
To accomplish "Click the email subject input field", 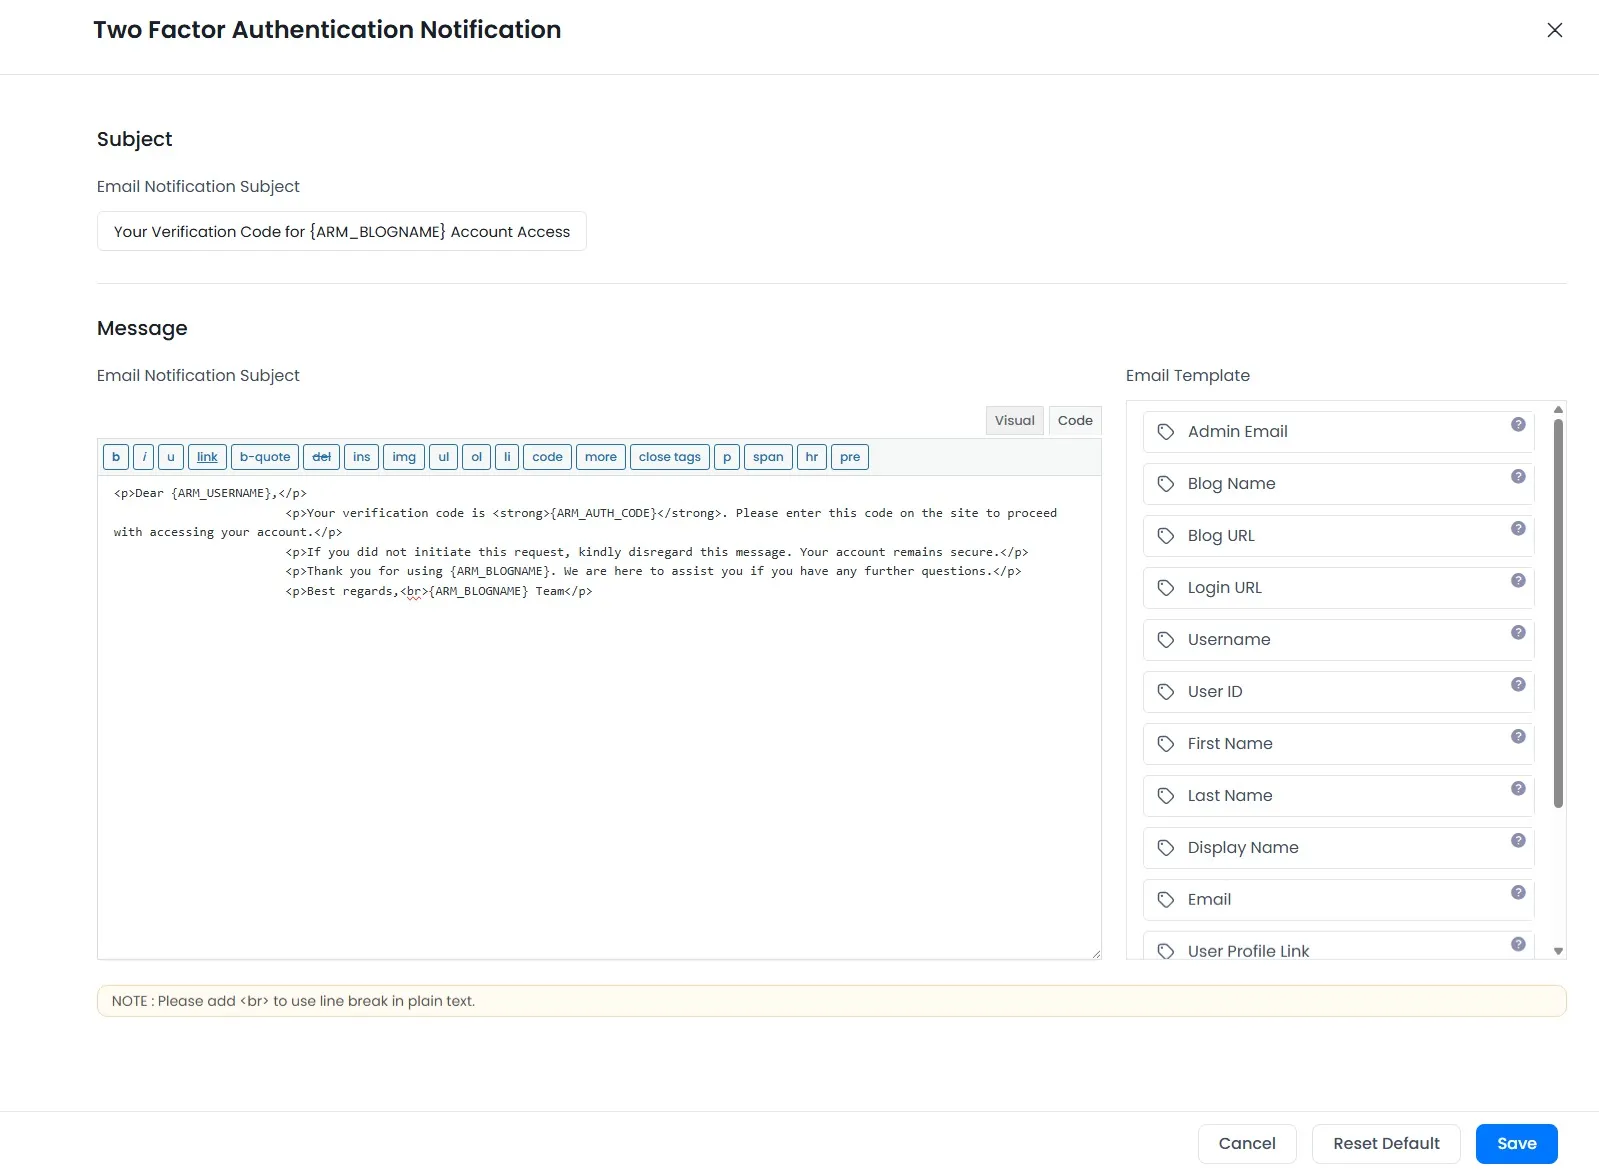I will tap(341, 232).
